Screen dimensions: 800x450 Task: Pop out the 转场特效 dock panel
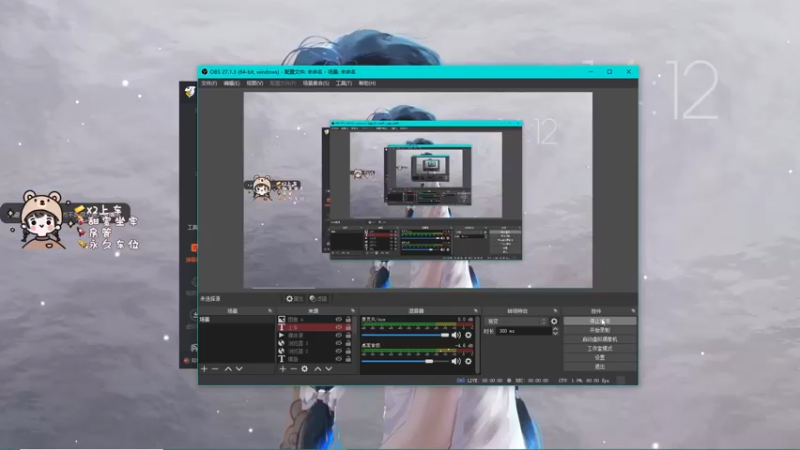tap(555, 311)
